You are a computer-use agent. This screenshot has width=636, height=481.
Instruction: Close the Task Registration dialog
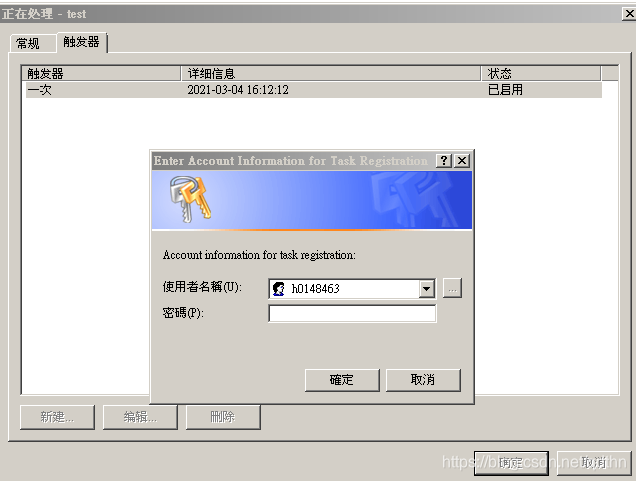tap(462, 161)
